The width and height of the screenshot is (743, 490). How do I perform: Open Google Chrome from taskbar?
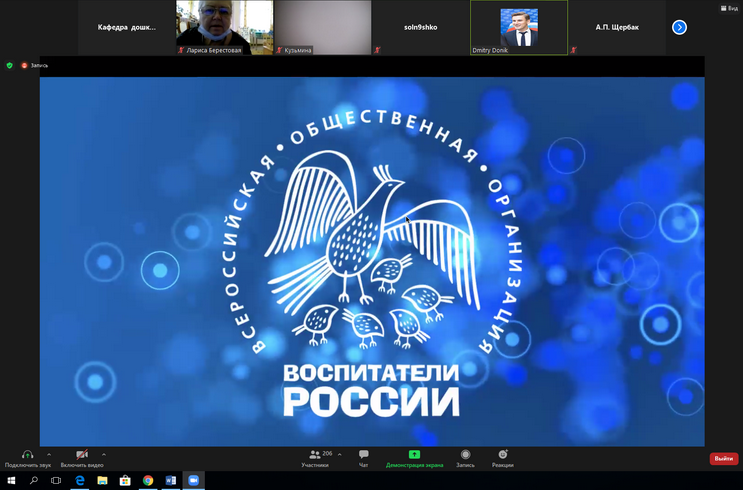point(148,481)
